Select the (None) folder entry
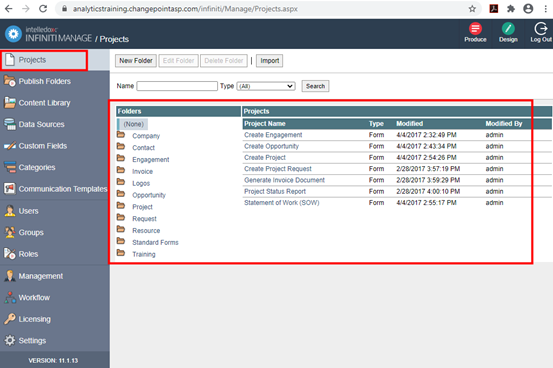The height and width of the screenshot is (368, 553). pos(133,124)
